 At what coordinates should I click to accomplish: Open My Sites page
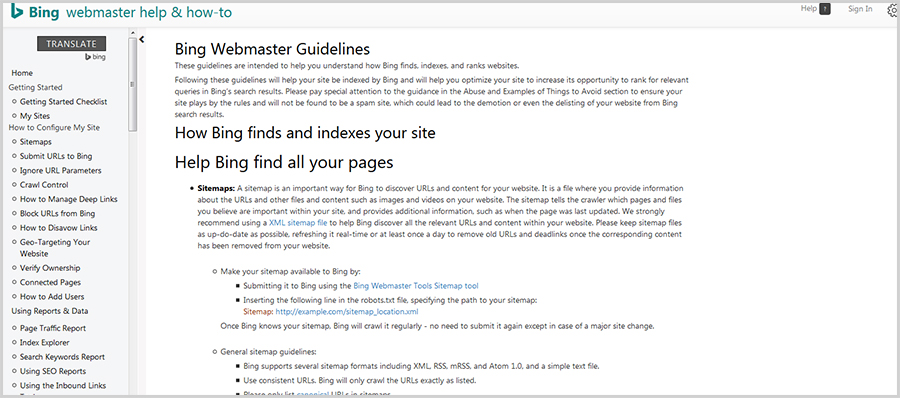click(x=35, y=116)
